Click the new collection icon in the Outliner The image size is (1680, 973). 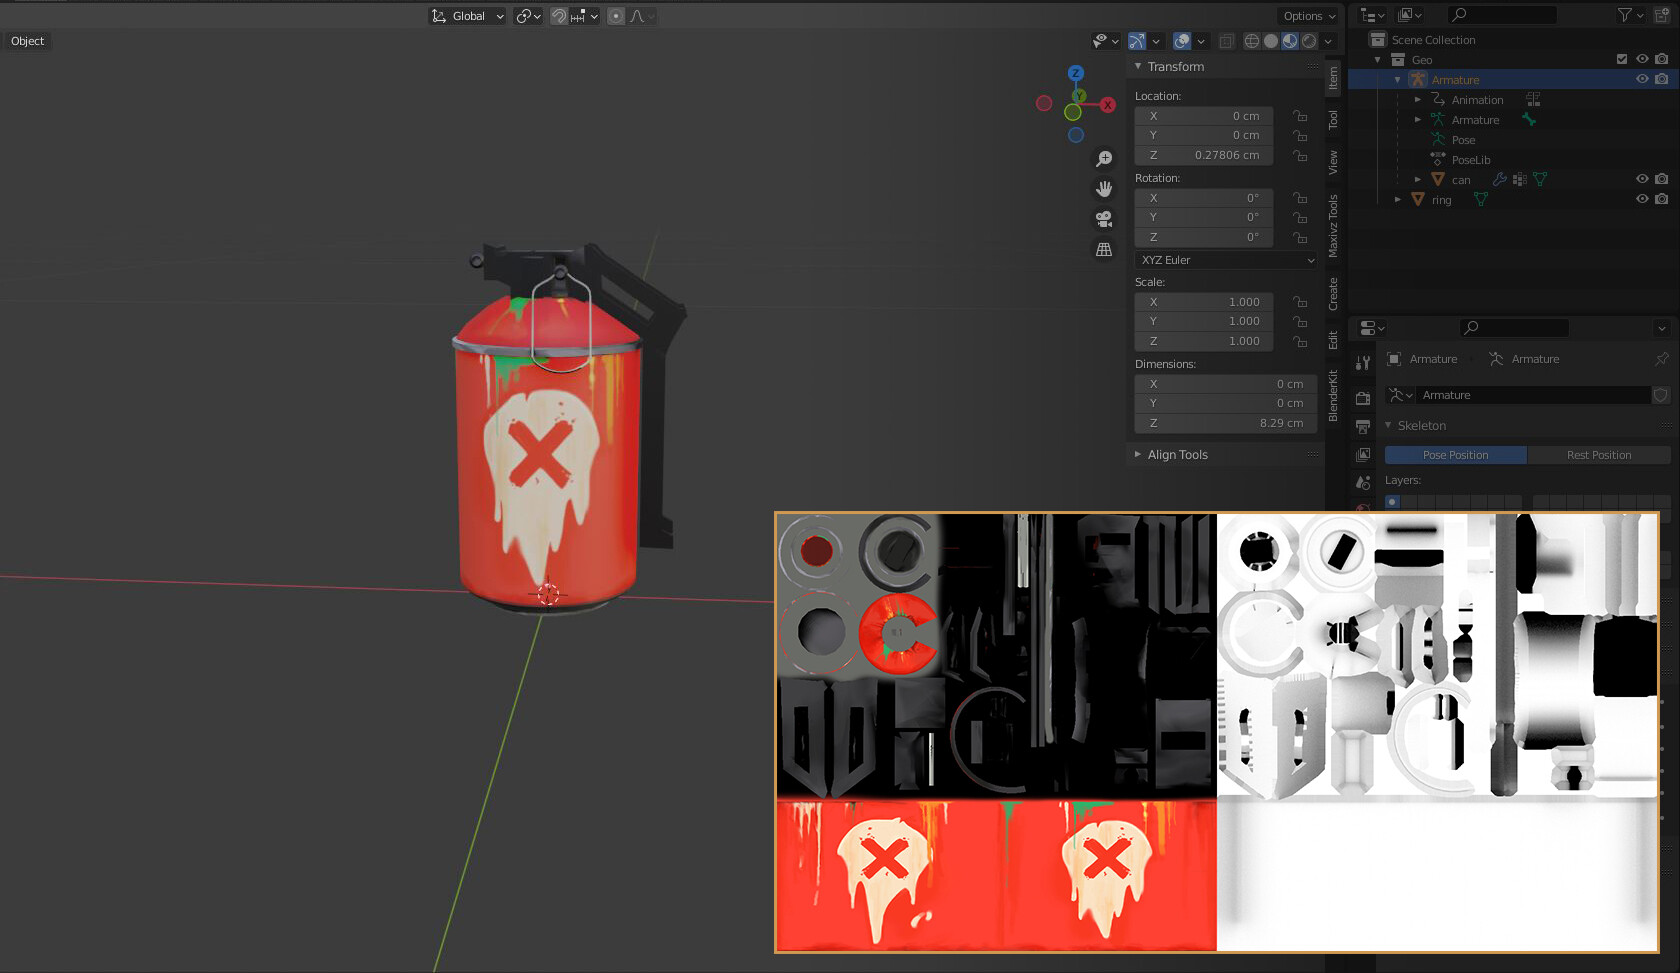[1663, 15]
